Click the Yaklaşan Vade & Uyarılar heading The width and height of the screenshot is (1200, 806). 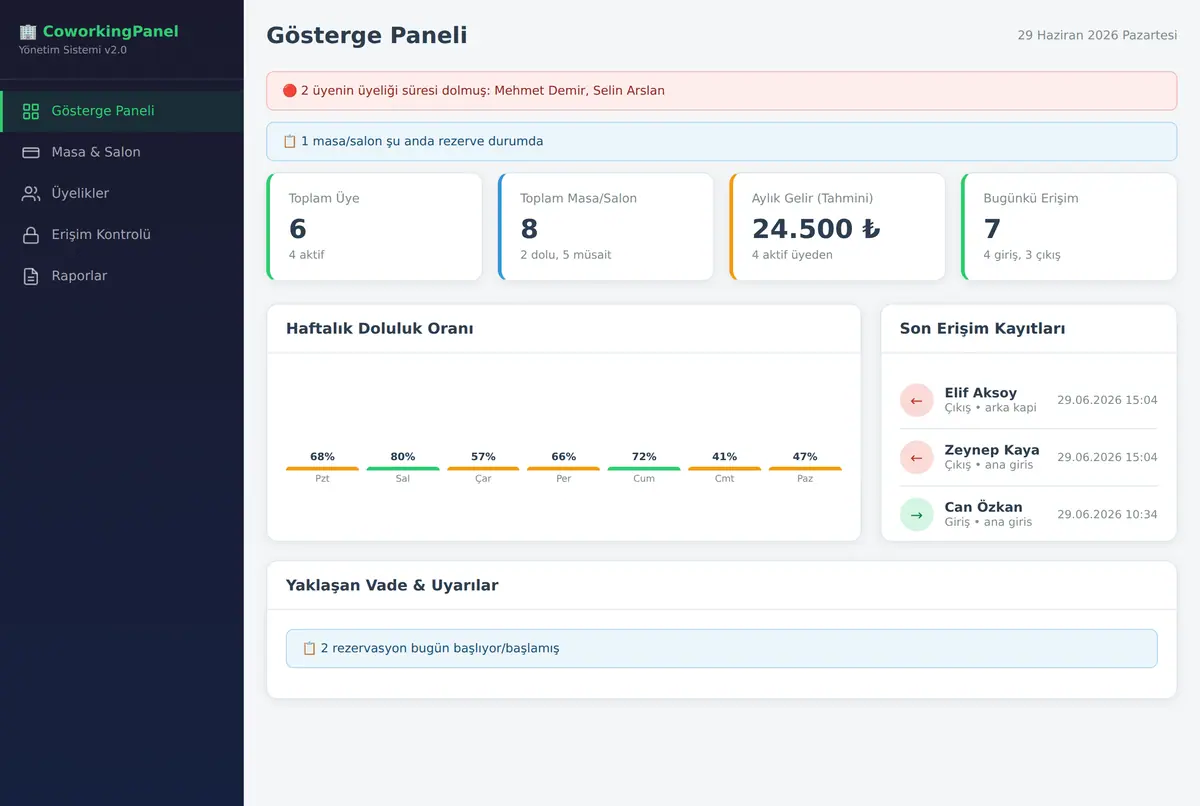(x=392, y=585)
